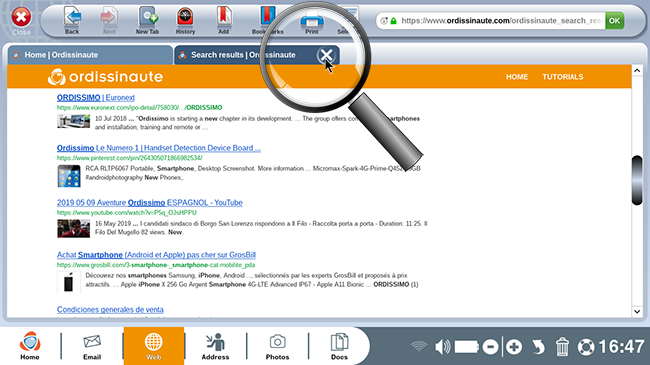Viewport: 650px width, 365px height.
Task: Select the Web app in the bottom bar
Action: click(x=153, y=346)
